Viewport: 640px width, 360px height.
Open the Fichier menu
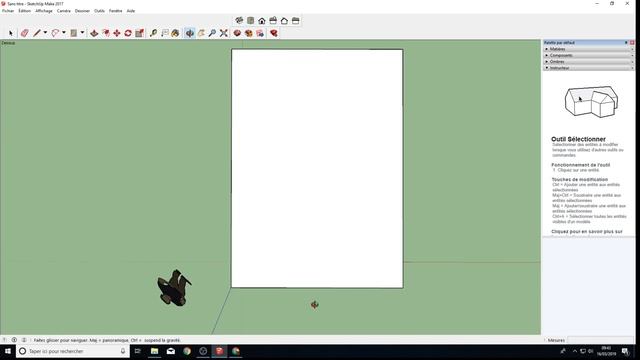click(x=8, y=11)
